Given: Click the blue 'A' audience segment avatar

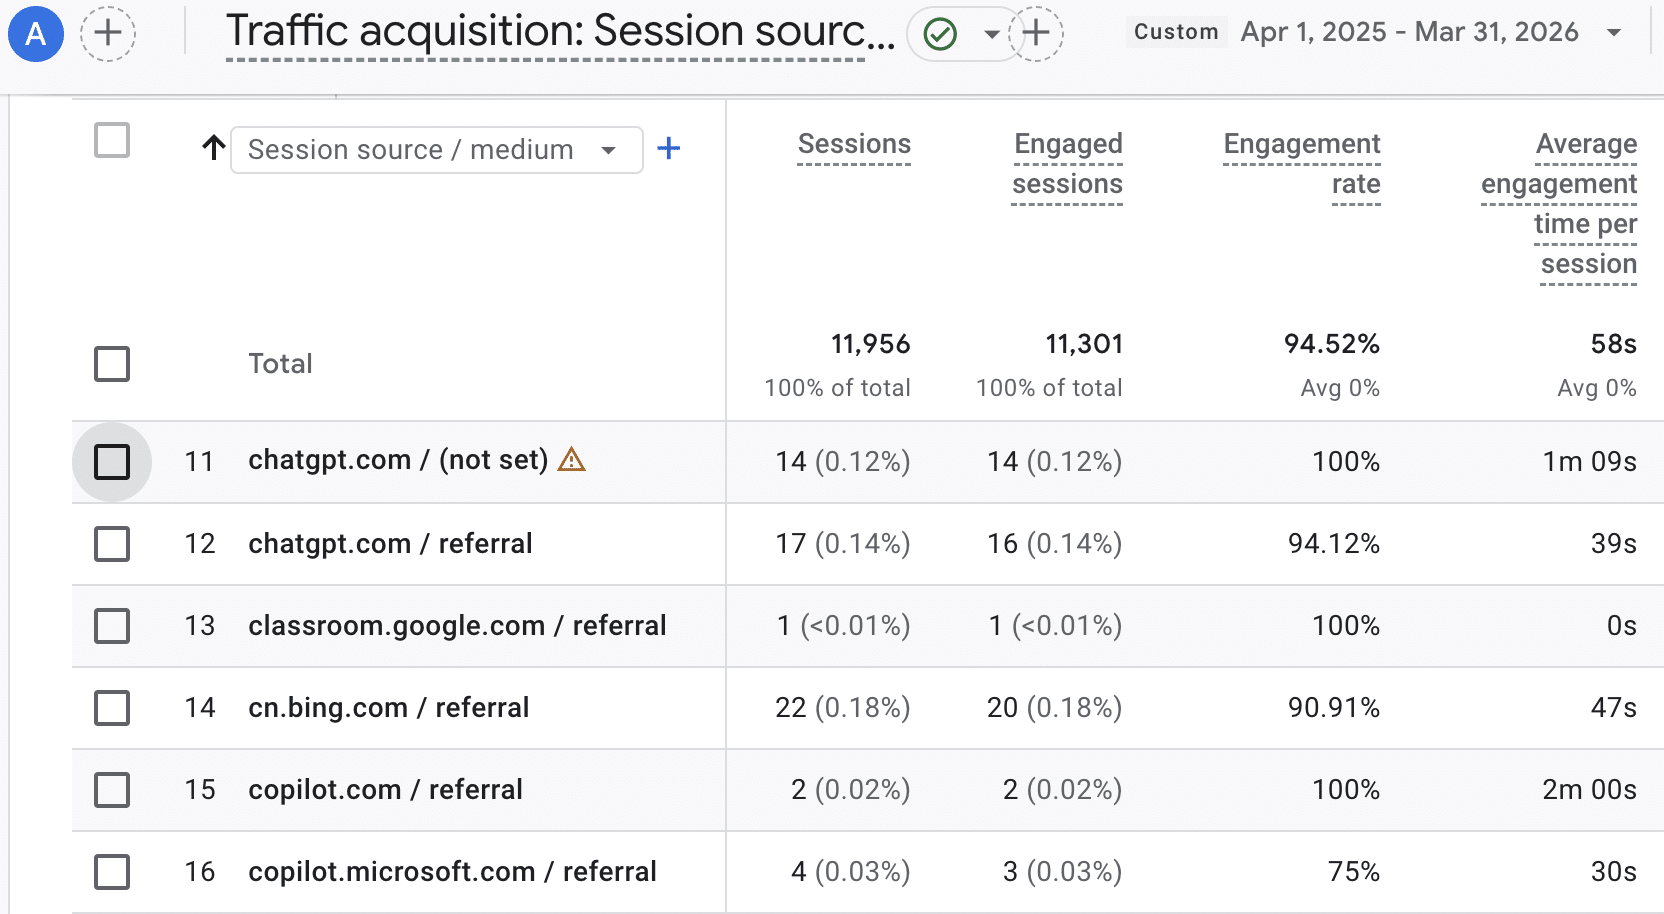Looking at the screenshot, I should [x=36, y=34].
